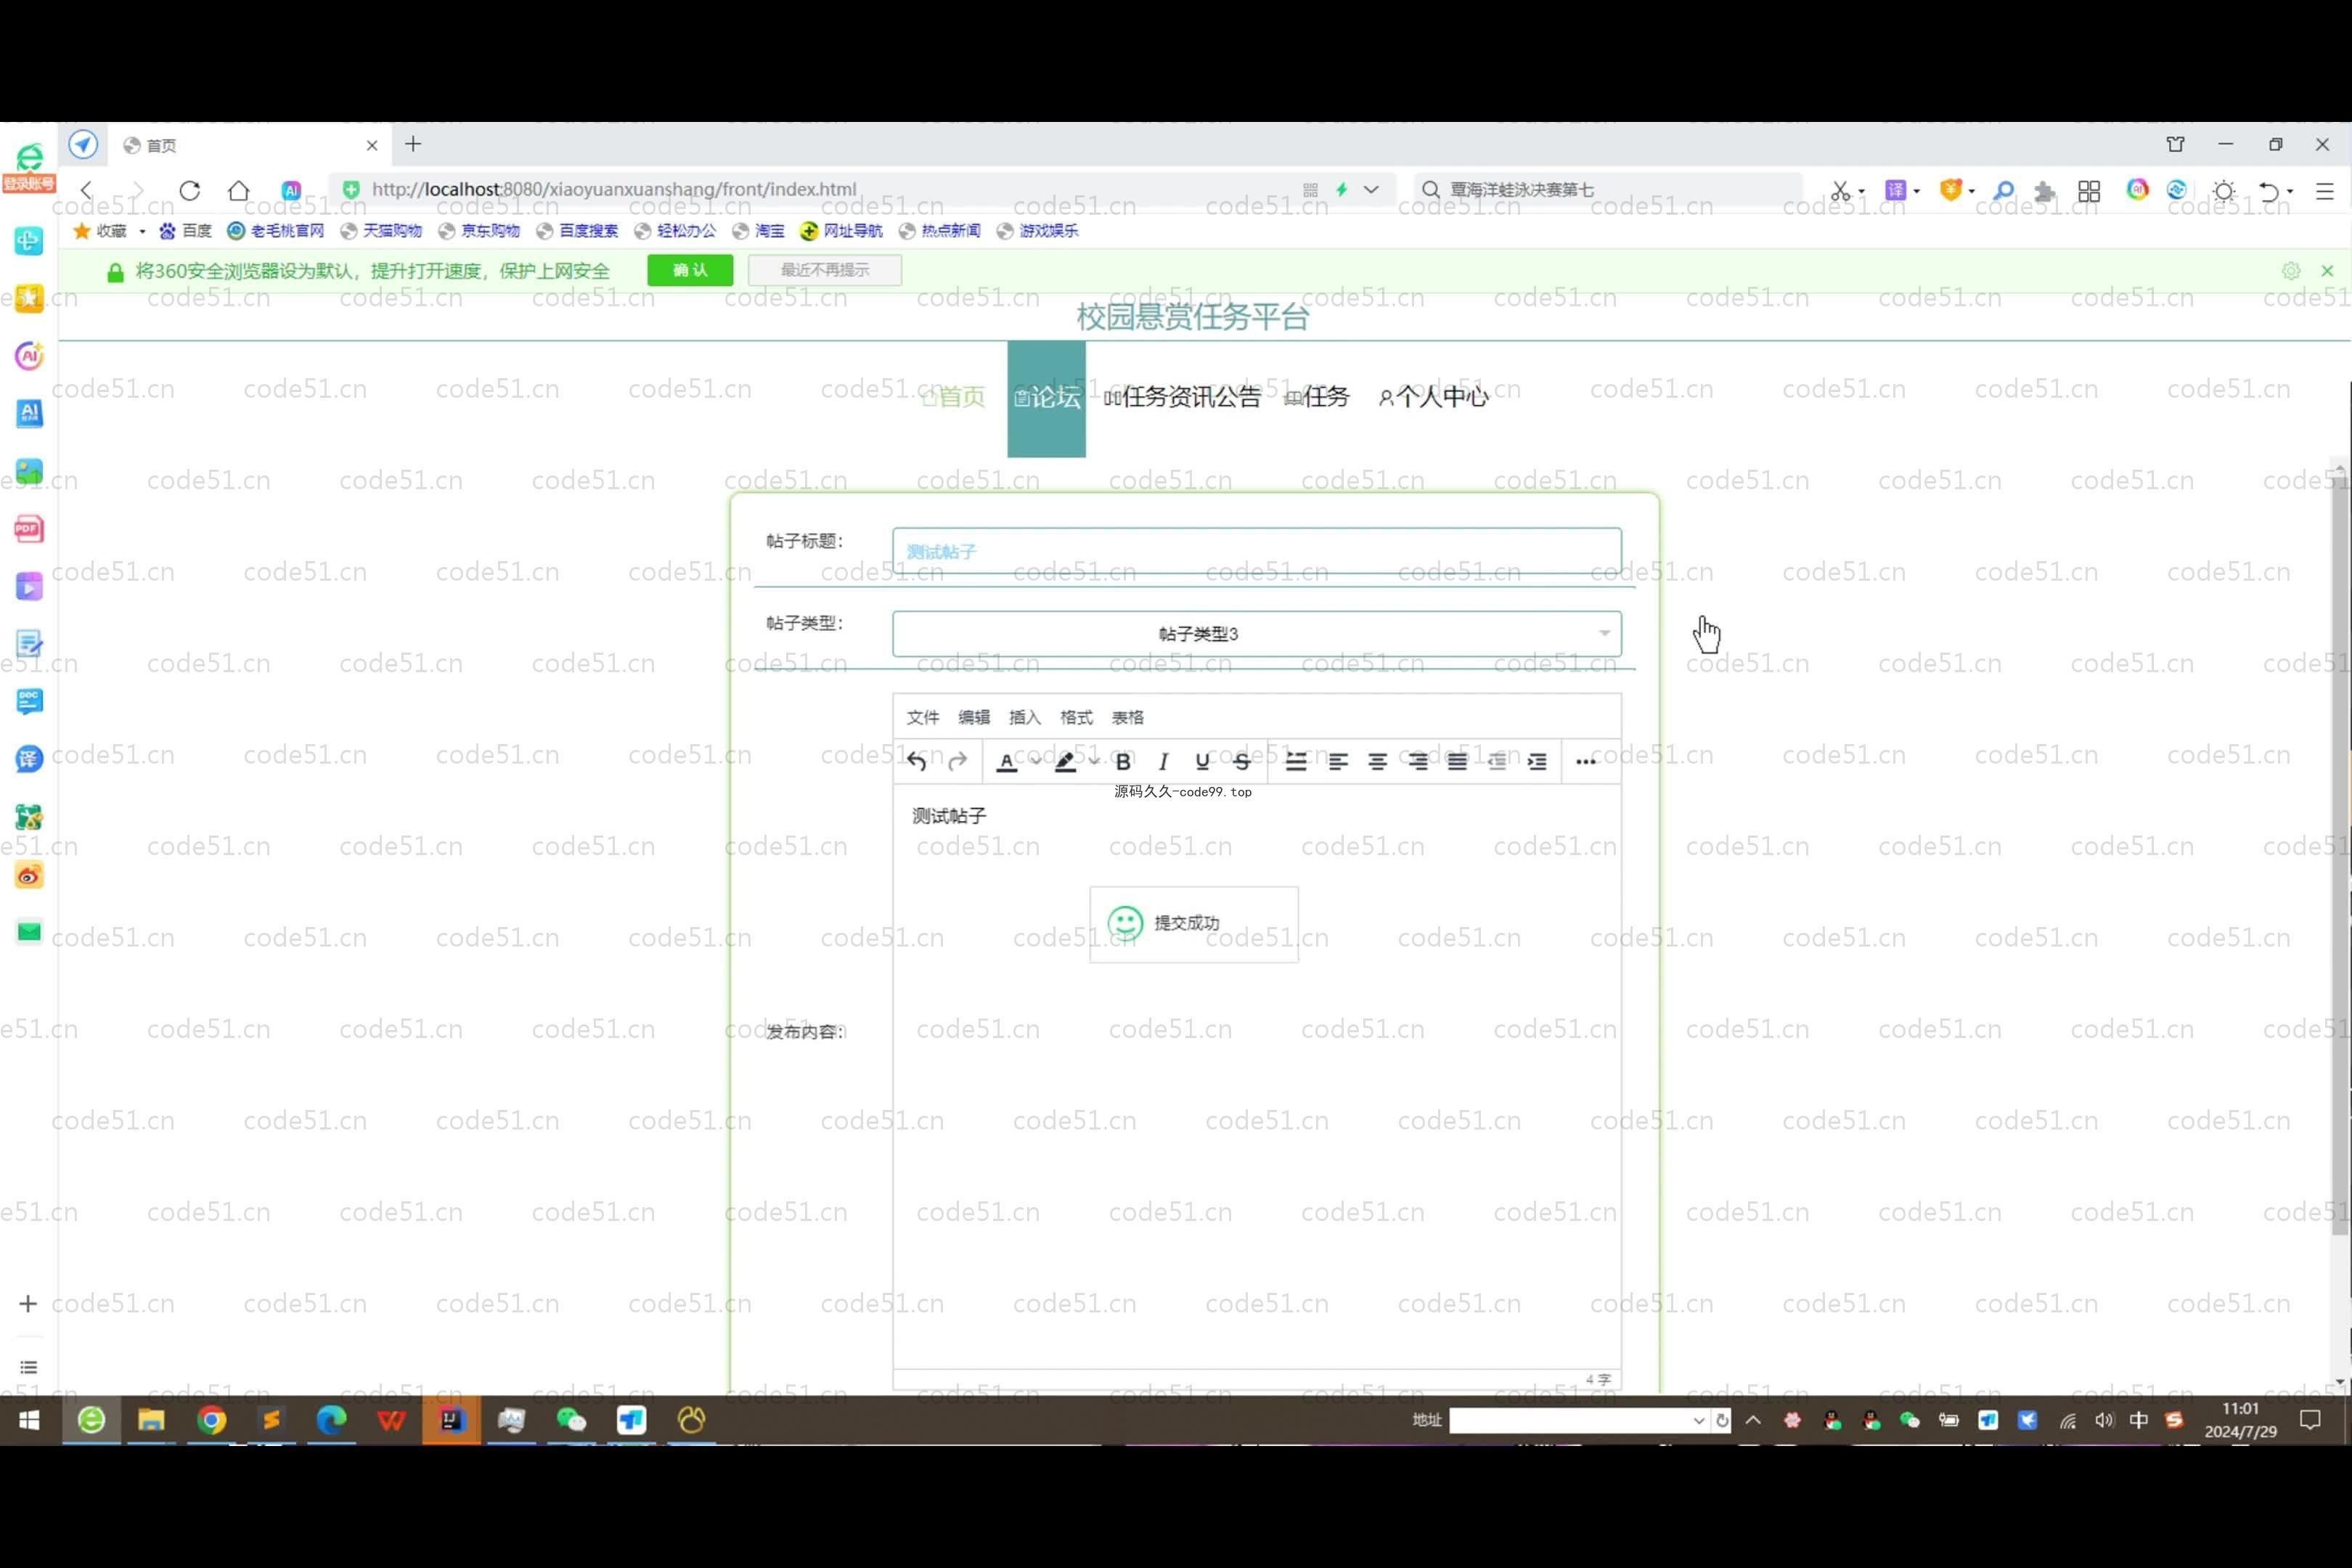Click the undo icon in editor toolbar

pos(916,762)
